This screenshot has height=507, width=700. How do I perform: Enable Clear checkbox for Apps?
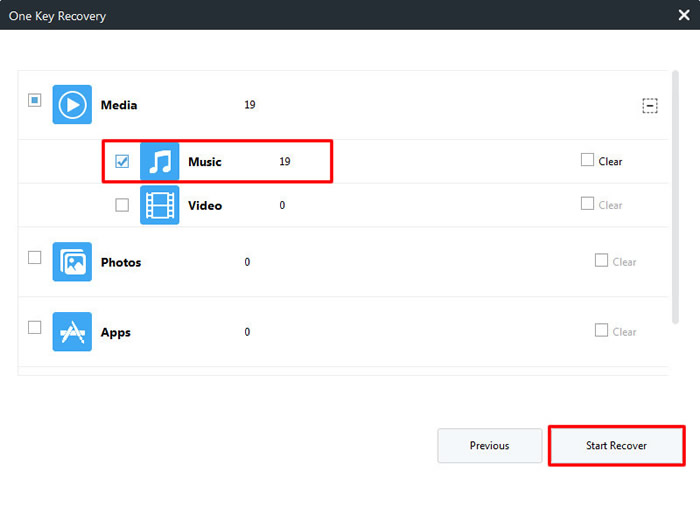pos(601,330)
